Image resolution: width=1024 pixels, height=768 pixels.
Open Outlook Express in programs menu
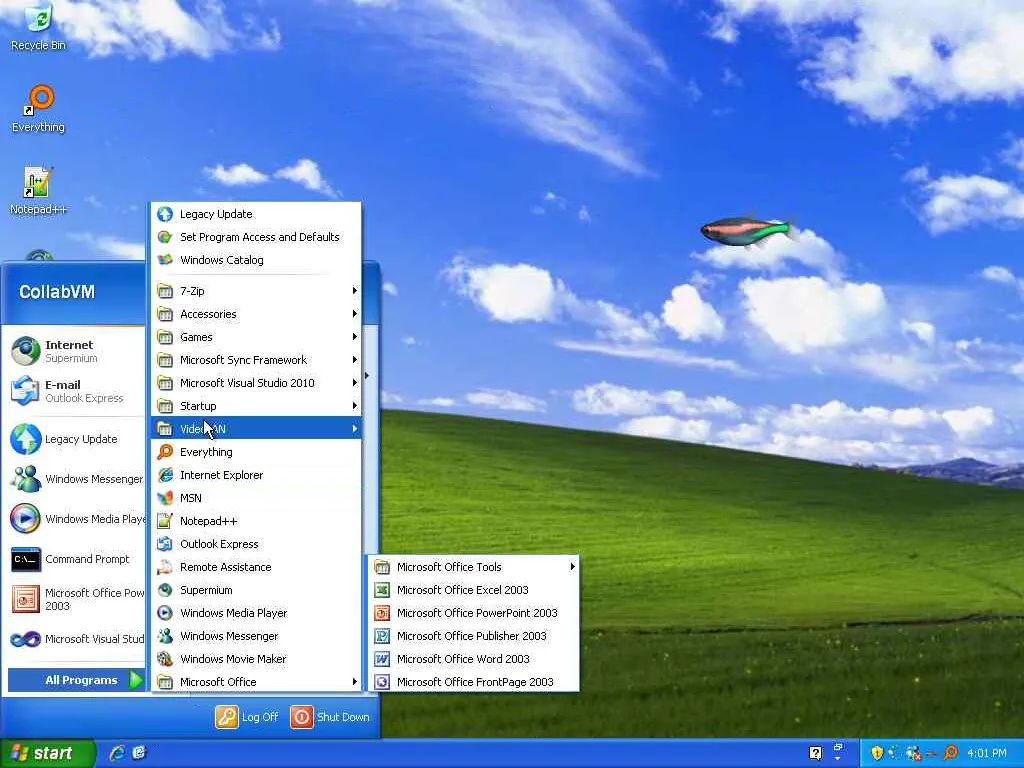click(x=256, y=544)
